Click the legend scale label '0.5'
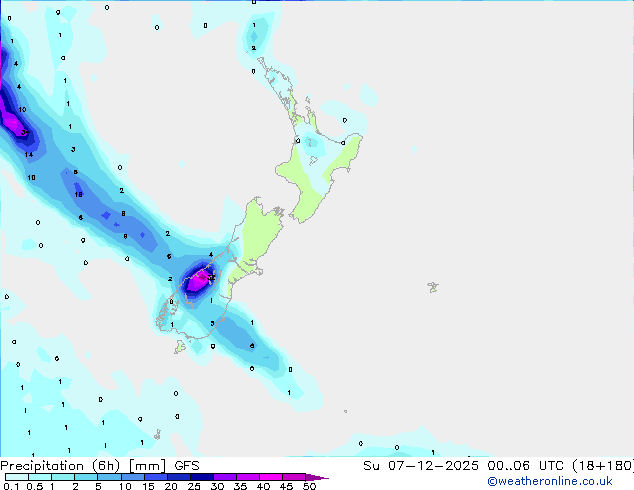634x490 pixels. (35, 486)
